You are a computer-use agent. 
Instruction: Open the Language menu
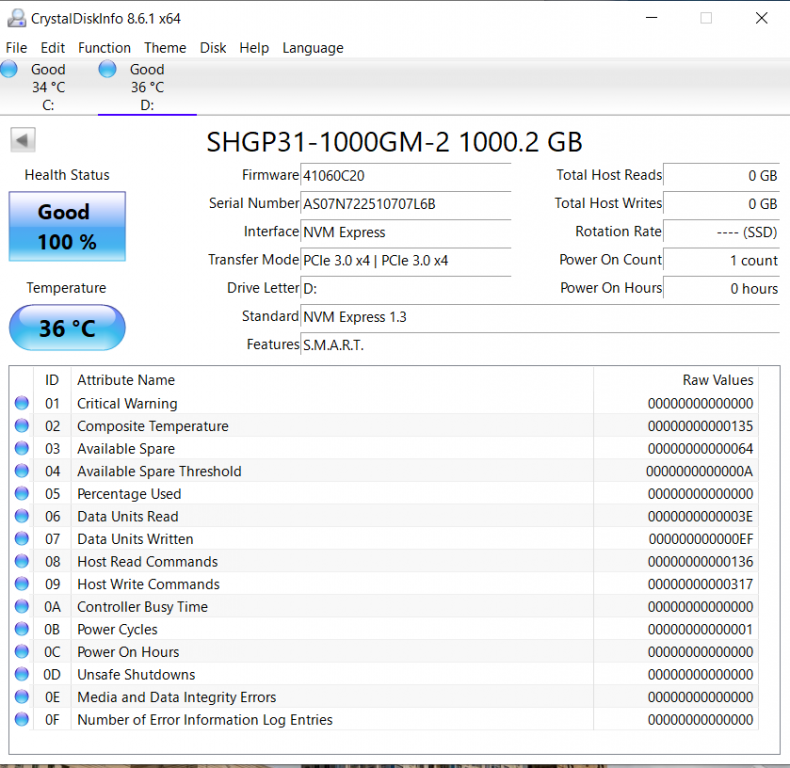[312, 48]
